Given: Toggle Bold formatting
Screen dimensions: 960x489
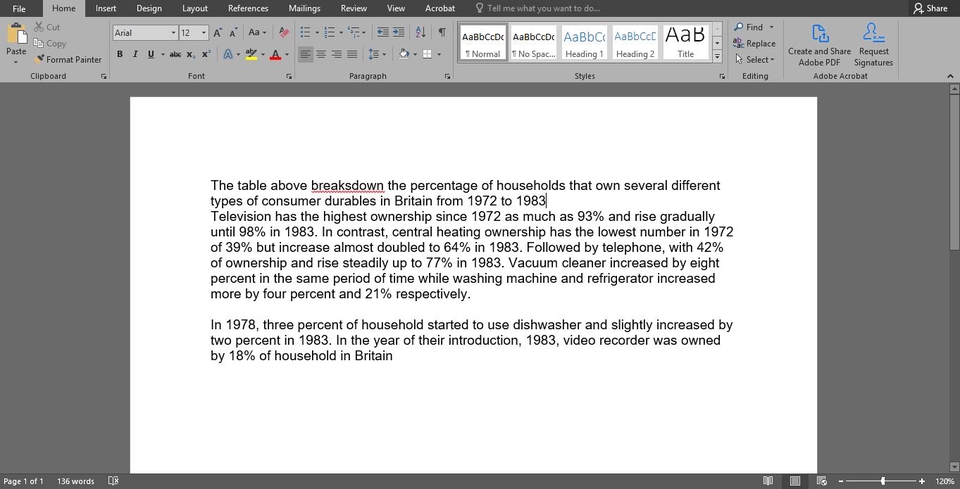Looking at the screenshot, I should (x=120, y=54).
